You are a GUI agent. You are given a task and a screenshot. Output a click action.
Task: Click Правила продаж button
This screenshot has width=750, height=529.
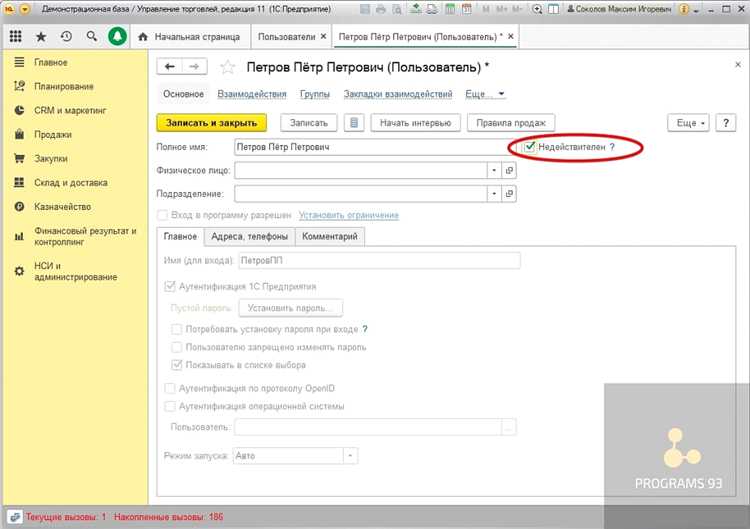[511, 123]
